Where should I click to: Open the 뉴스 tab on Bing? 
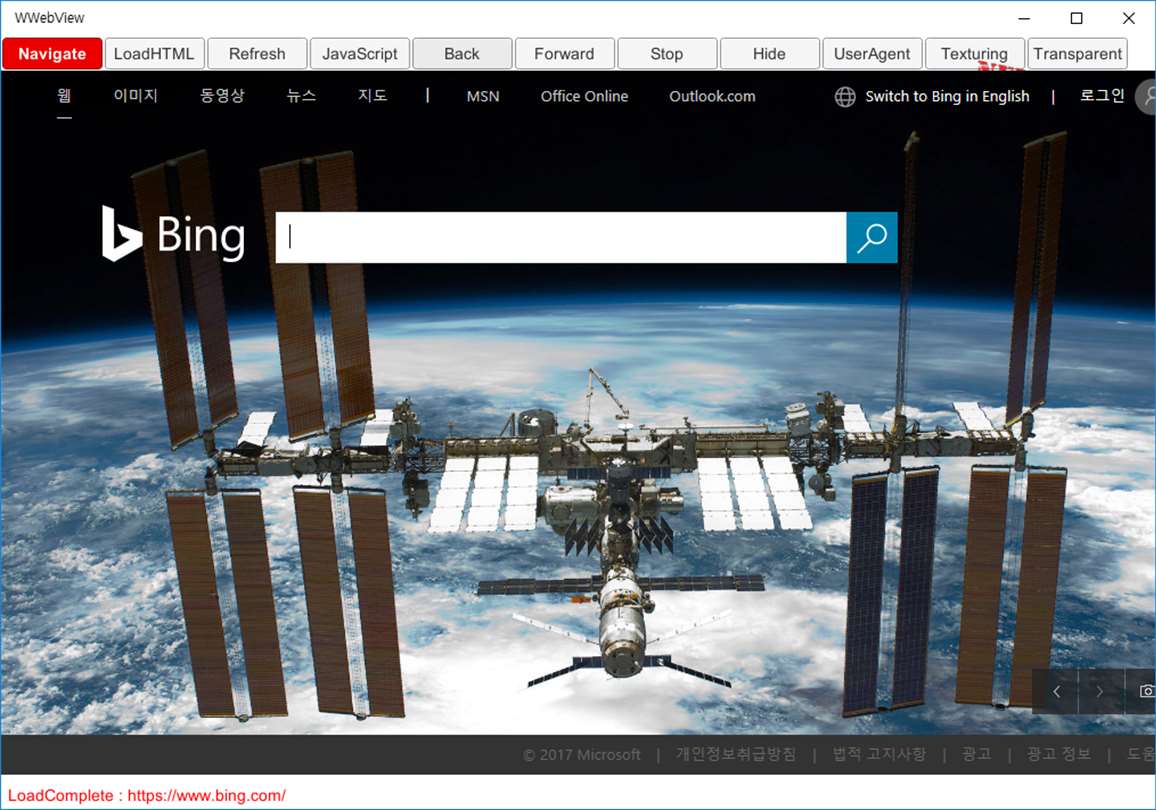301,96
